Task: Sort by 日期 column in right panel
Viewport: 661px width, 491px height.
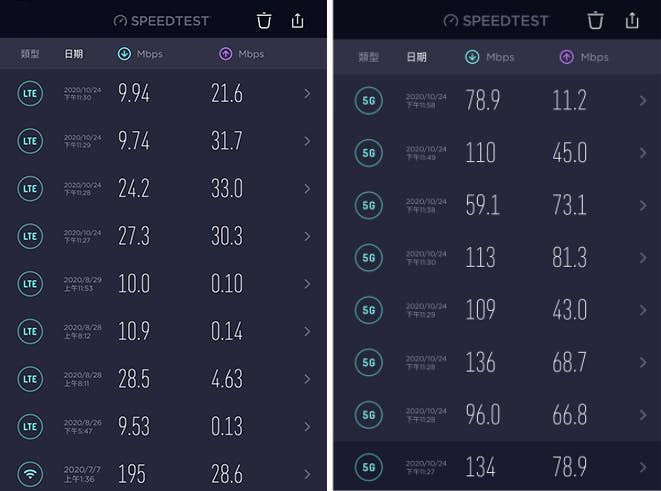Action: coord(416,57)
